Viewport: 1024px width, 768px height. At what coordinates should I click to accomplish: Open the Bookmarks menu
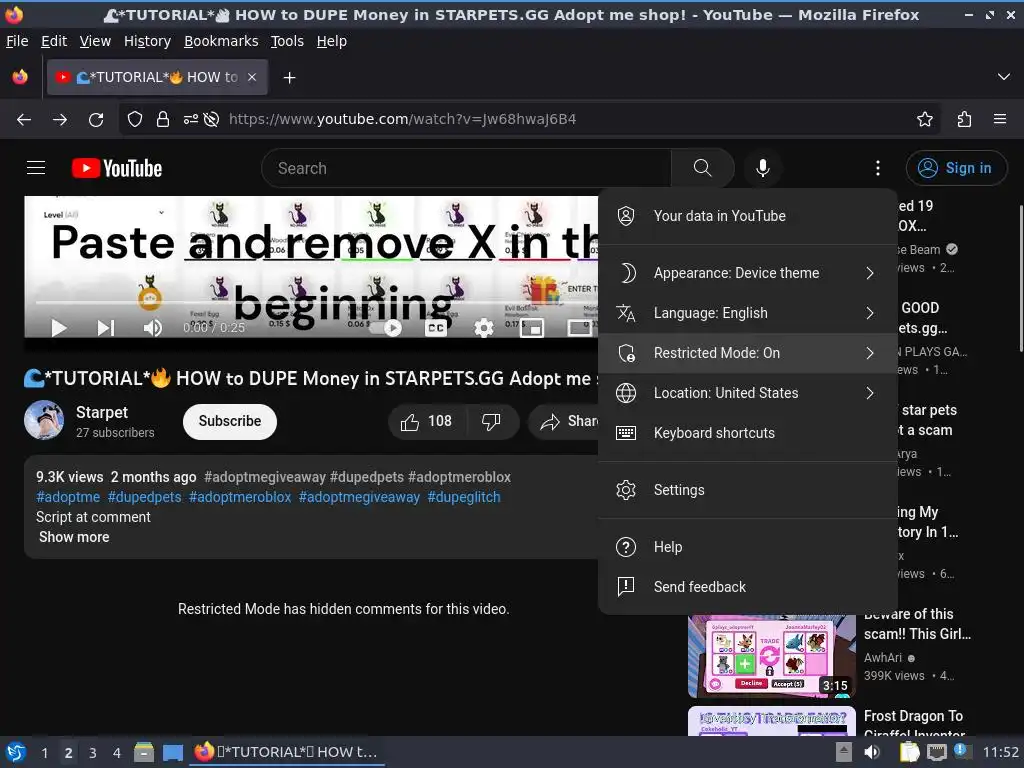point(221,41)
